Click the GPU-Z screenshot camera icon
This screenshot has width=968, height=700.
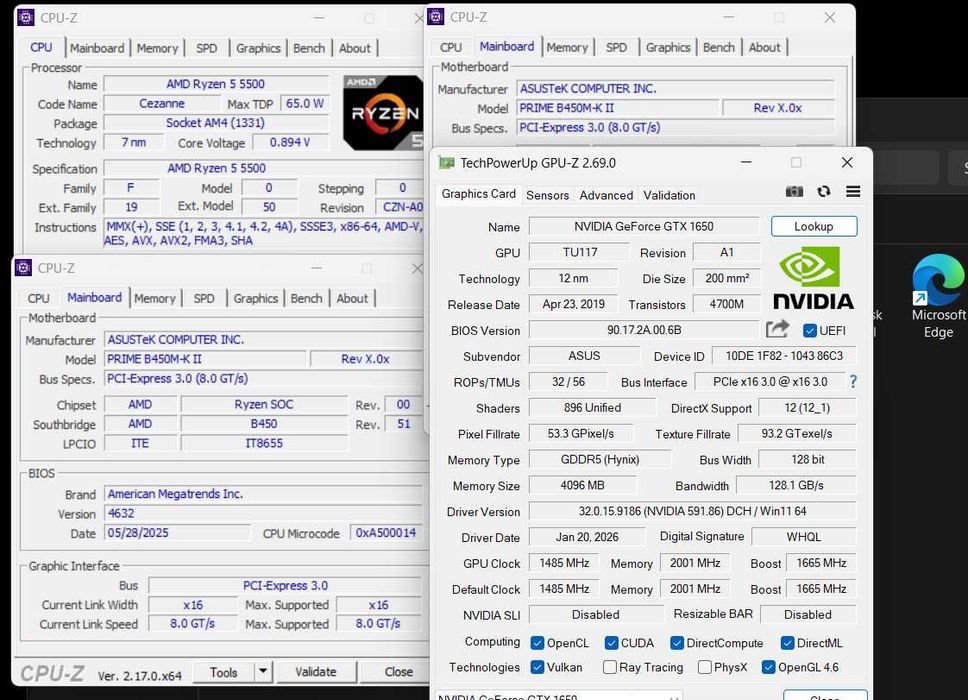[794, 191]
